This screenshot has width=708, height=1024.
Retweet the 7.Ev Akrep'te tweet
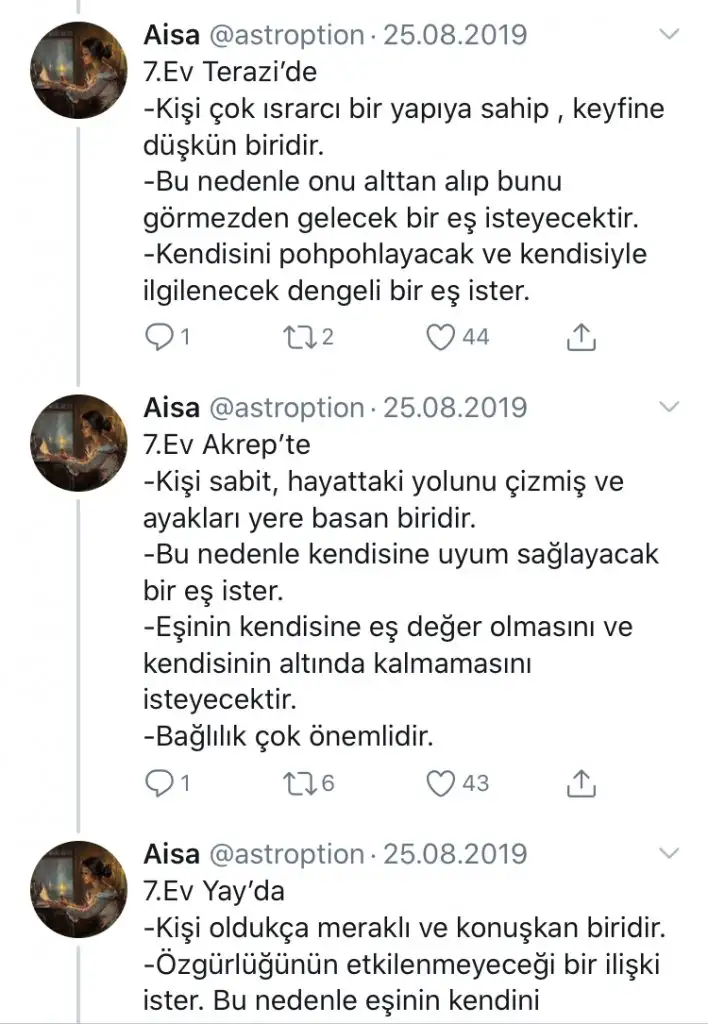[x=297, y=782]
